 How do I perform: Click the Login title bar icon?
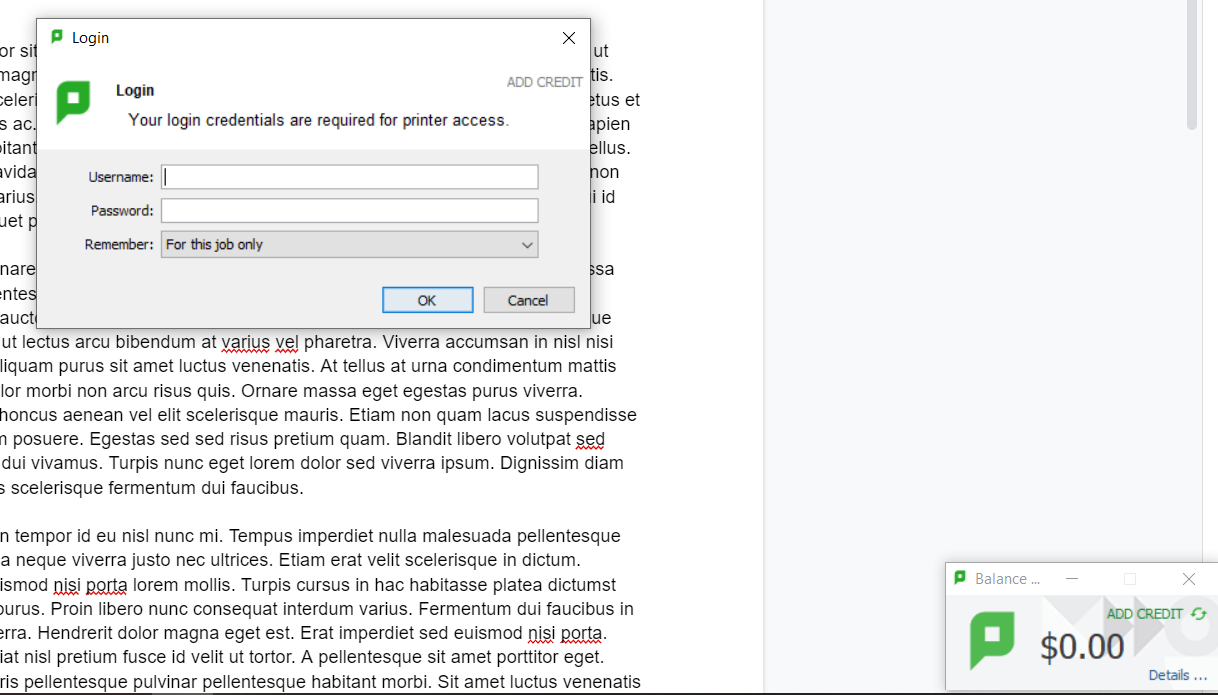tap(57, 37)
